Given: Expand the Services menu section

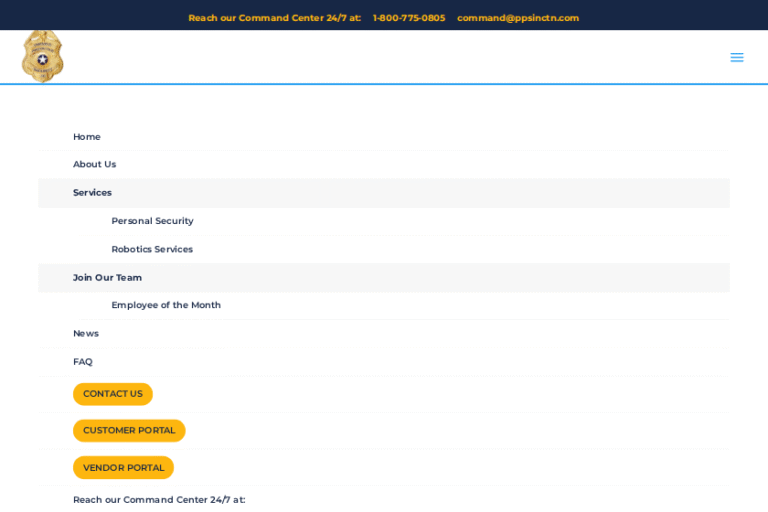Looking at the screenshot, I should 92,193.
